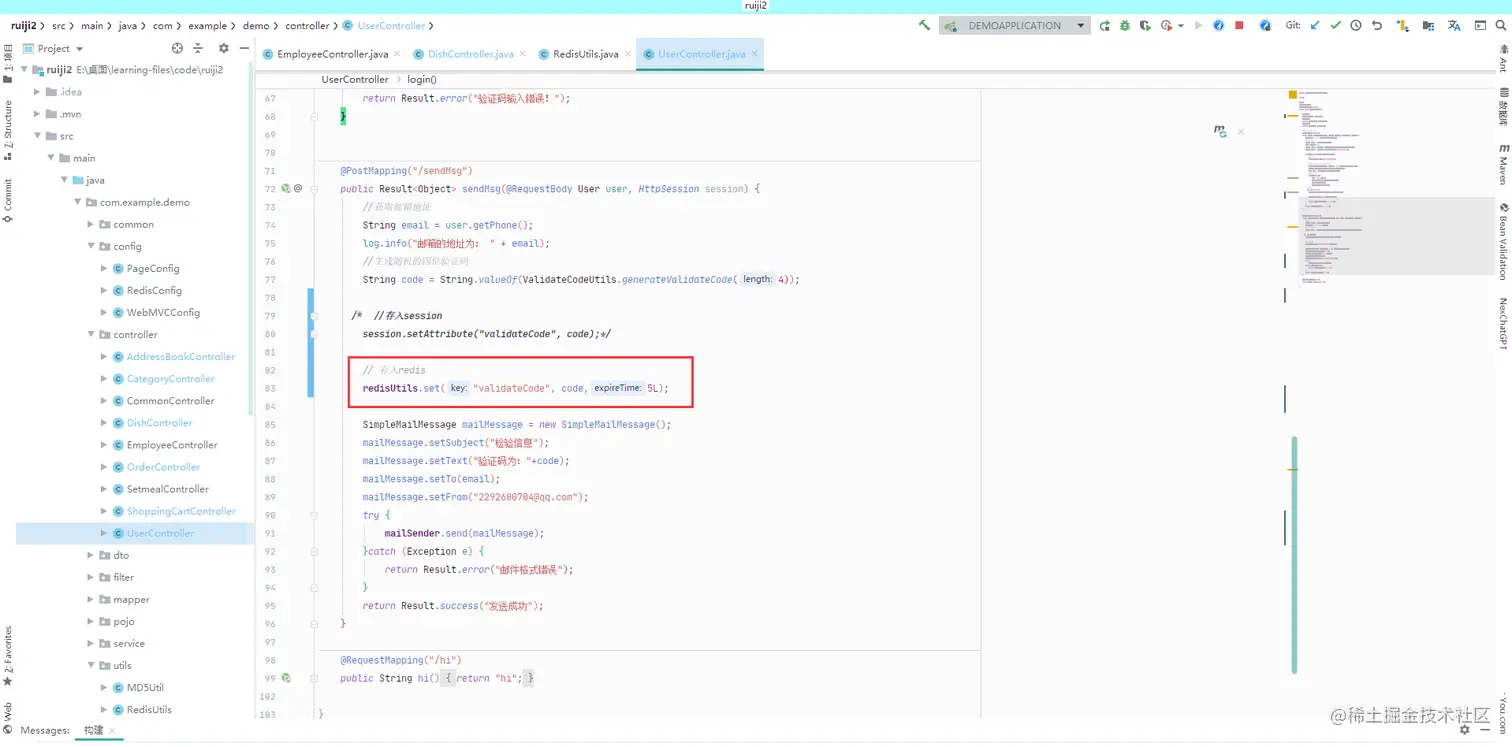The image size is (1512, 747).
Task: Click the green Rerun application icon
Action: pos(1104,25)
